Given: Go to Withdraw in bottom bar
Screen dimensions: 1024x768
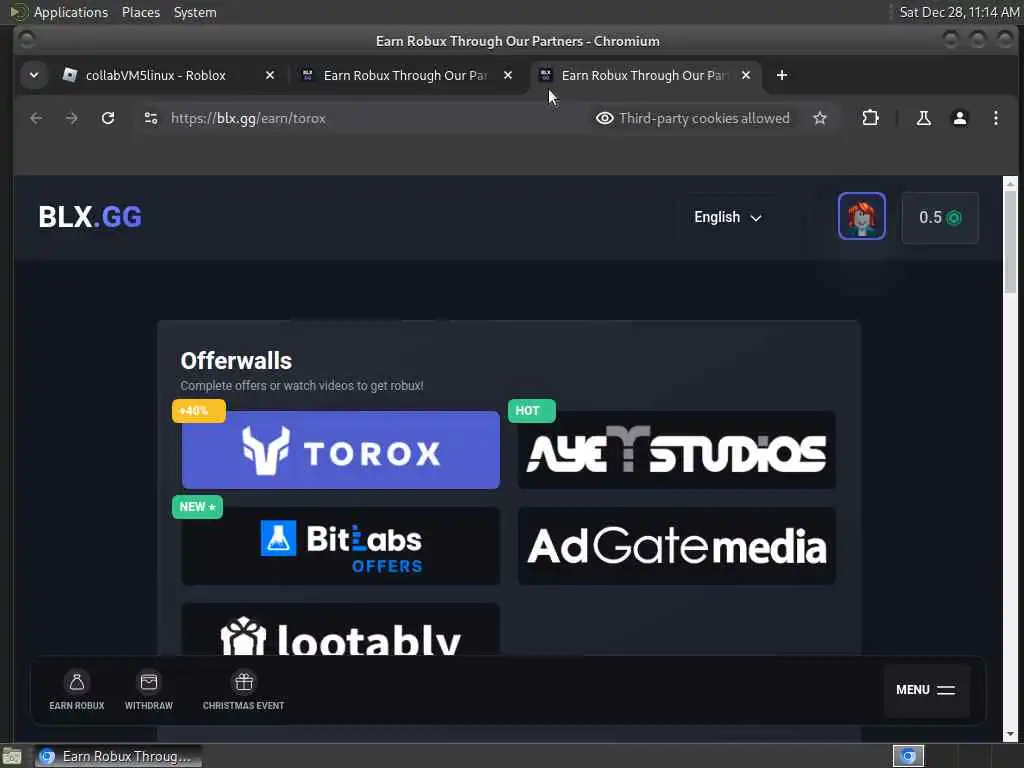Looking at the screenshot, I should (149, 690).
